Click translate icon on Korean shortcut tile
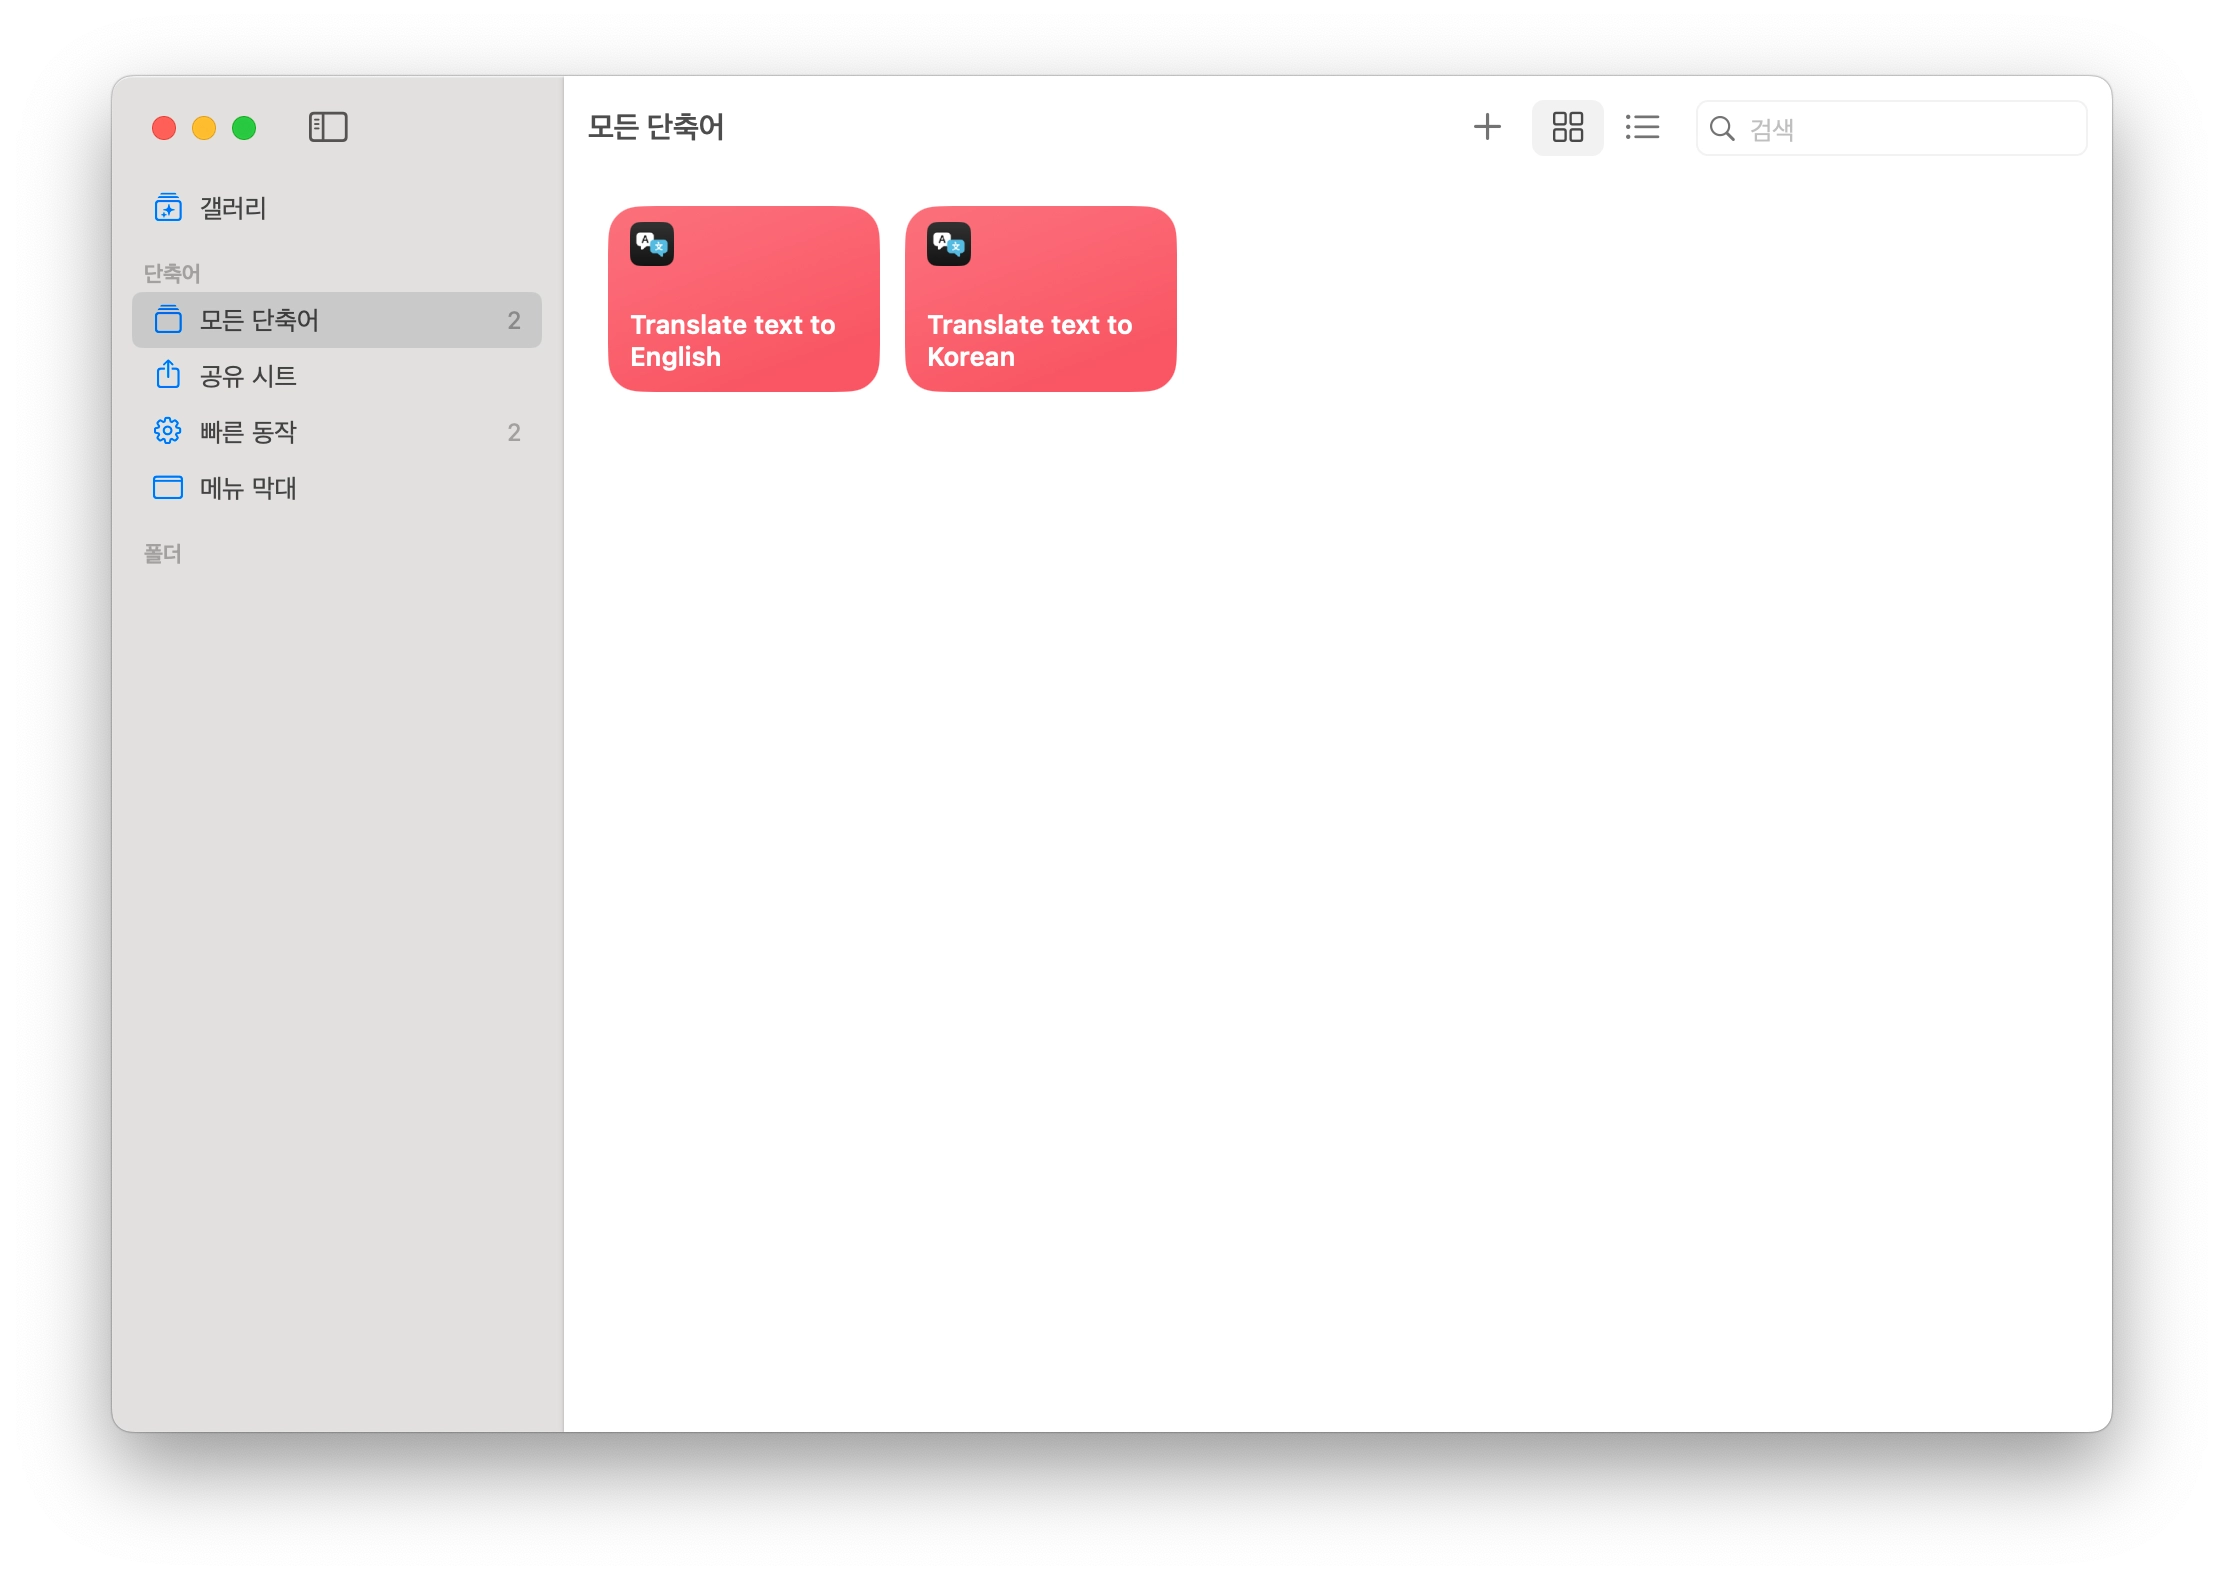 (949, 244)
